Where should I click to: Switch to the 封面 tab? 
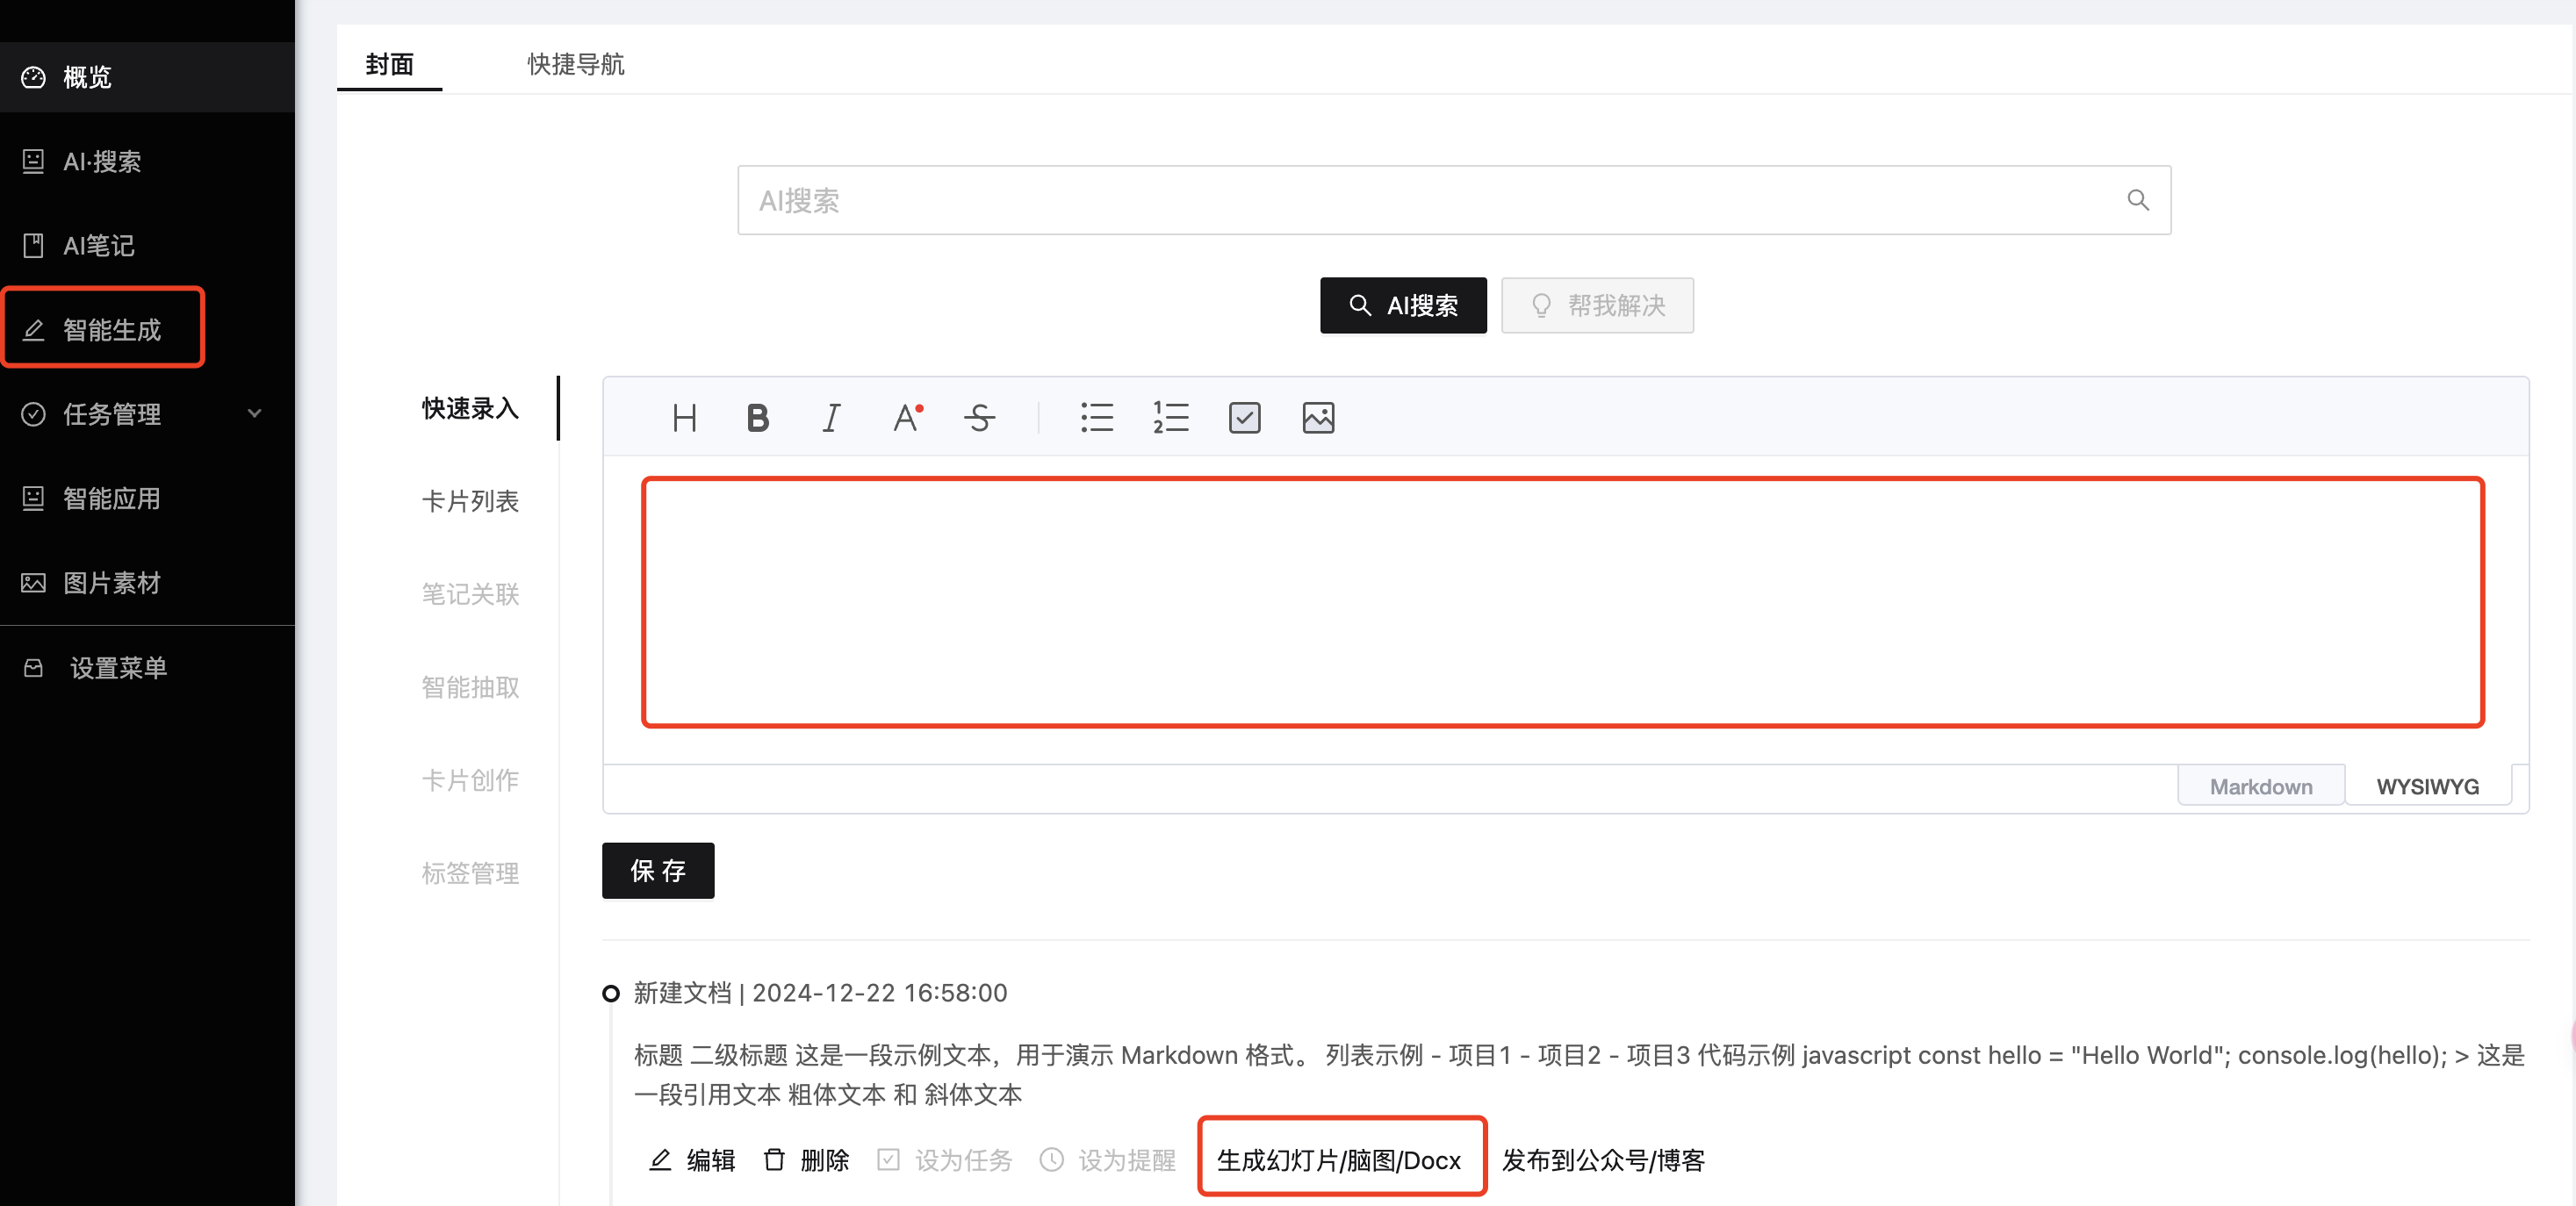tap(389, 64)
